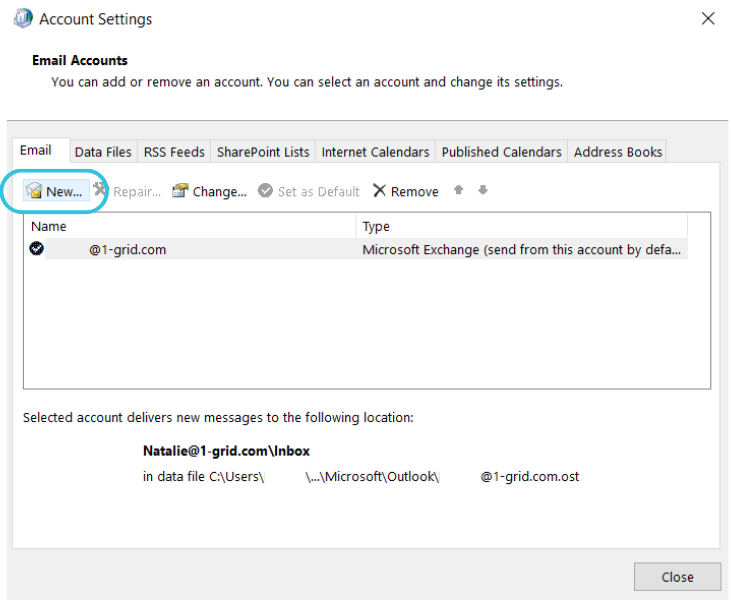Select the Email tab

36,151
